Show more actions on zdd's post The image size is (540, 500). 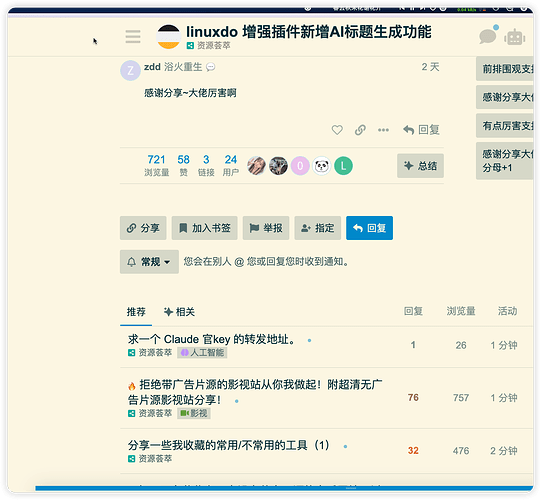click(383, 130)
